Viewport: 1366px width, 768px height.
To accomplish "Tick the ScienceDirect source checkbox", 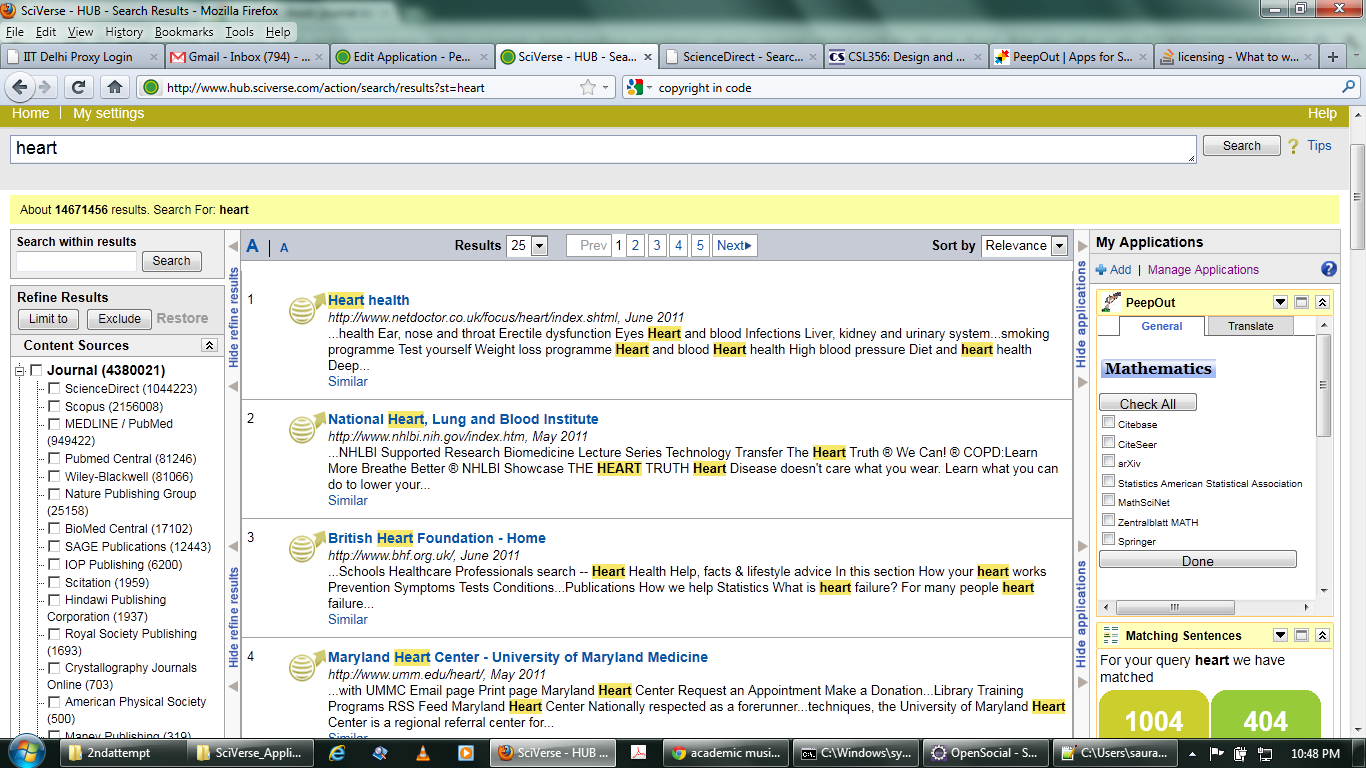I will tap(54, 389).
